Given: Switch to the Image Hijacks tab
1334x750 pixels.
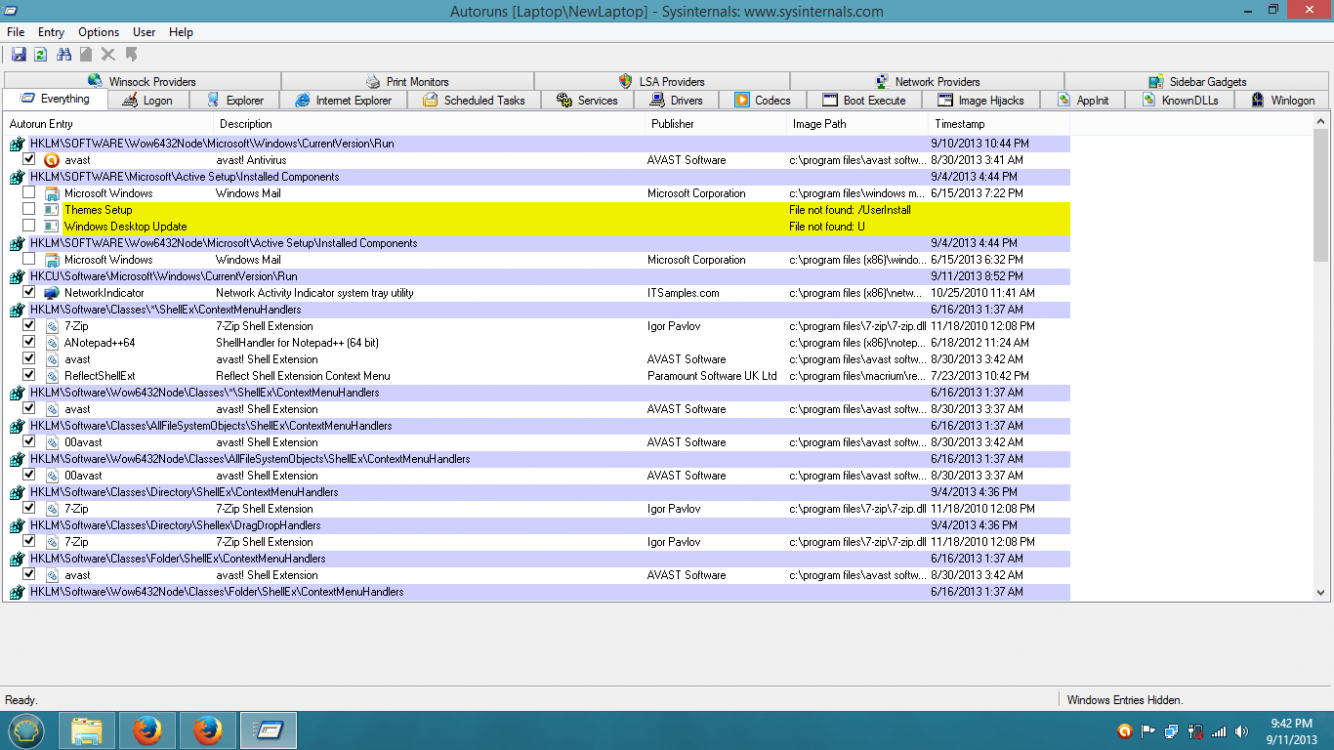Looking at the screenshot, I should point(980,100).
